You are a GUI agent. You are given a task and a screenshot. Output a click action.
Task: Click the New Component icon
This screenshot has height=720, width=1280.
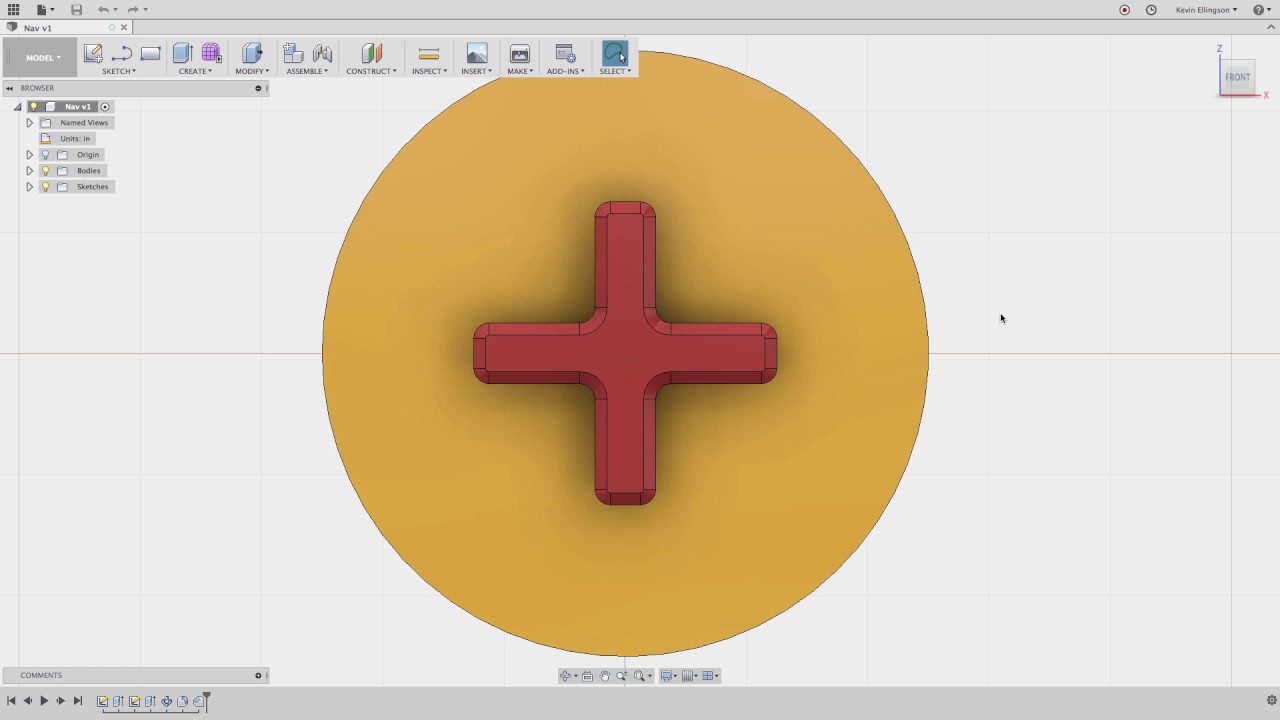[293, 54]
